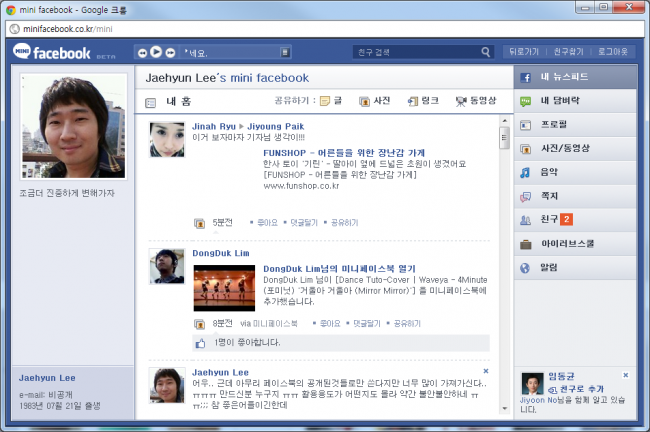Open Jaehyun Lee's post name link
Screen dimensions: 650x432
220,372
